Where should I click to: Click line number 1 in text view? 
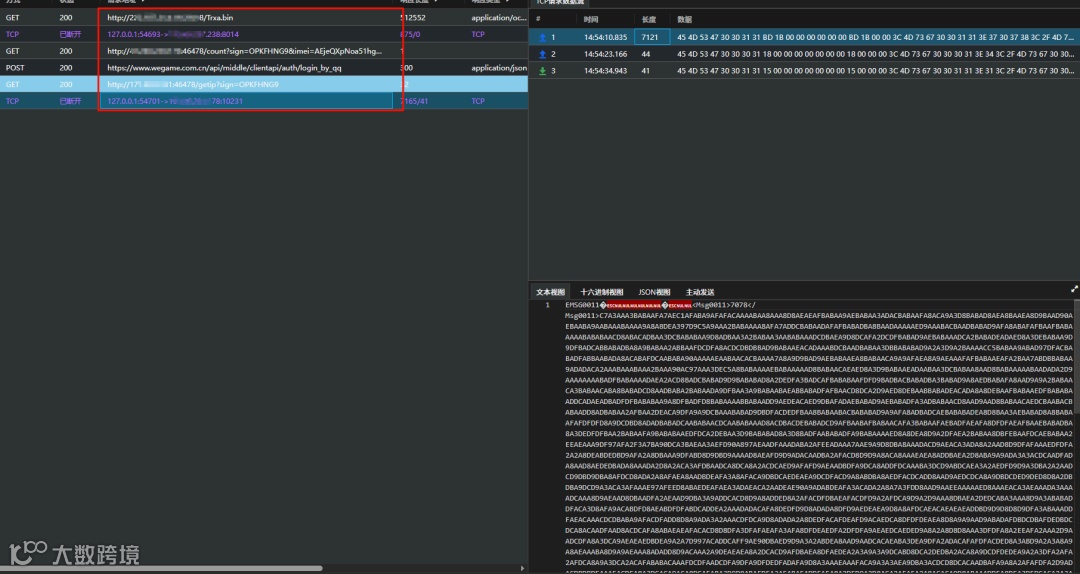click(548, 305)
